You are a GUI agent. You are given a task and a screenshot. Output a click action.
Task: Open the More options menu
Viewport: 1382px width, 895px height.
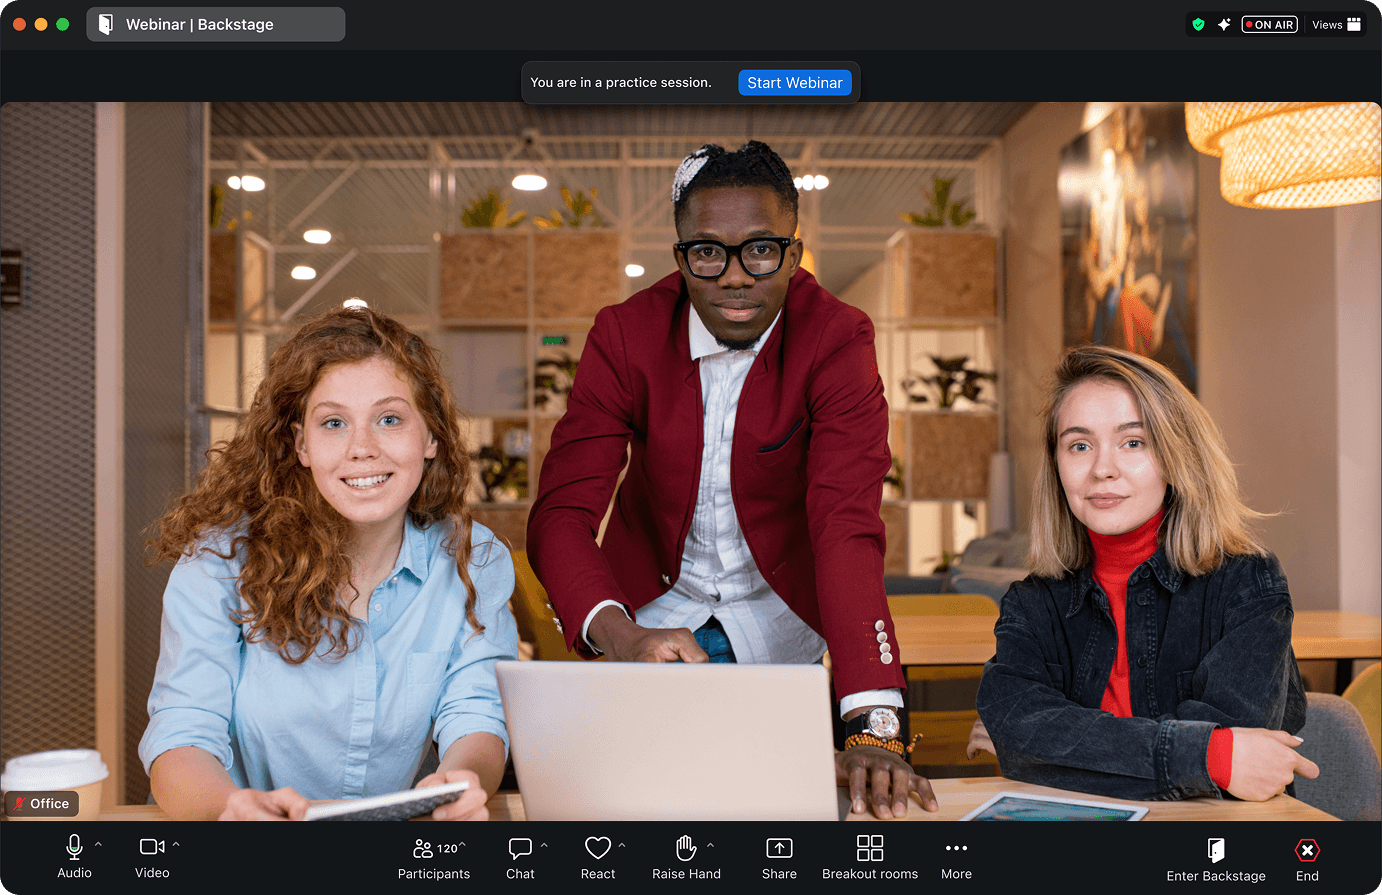click(956, 858)
